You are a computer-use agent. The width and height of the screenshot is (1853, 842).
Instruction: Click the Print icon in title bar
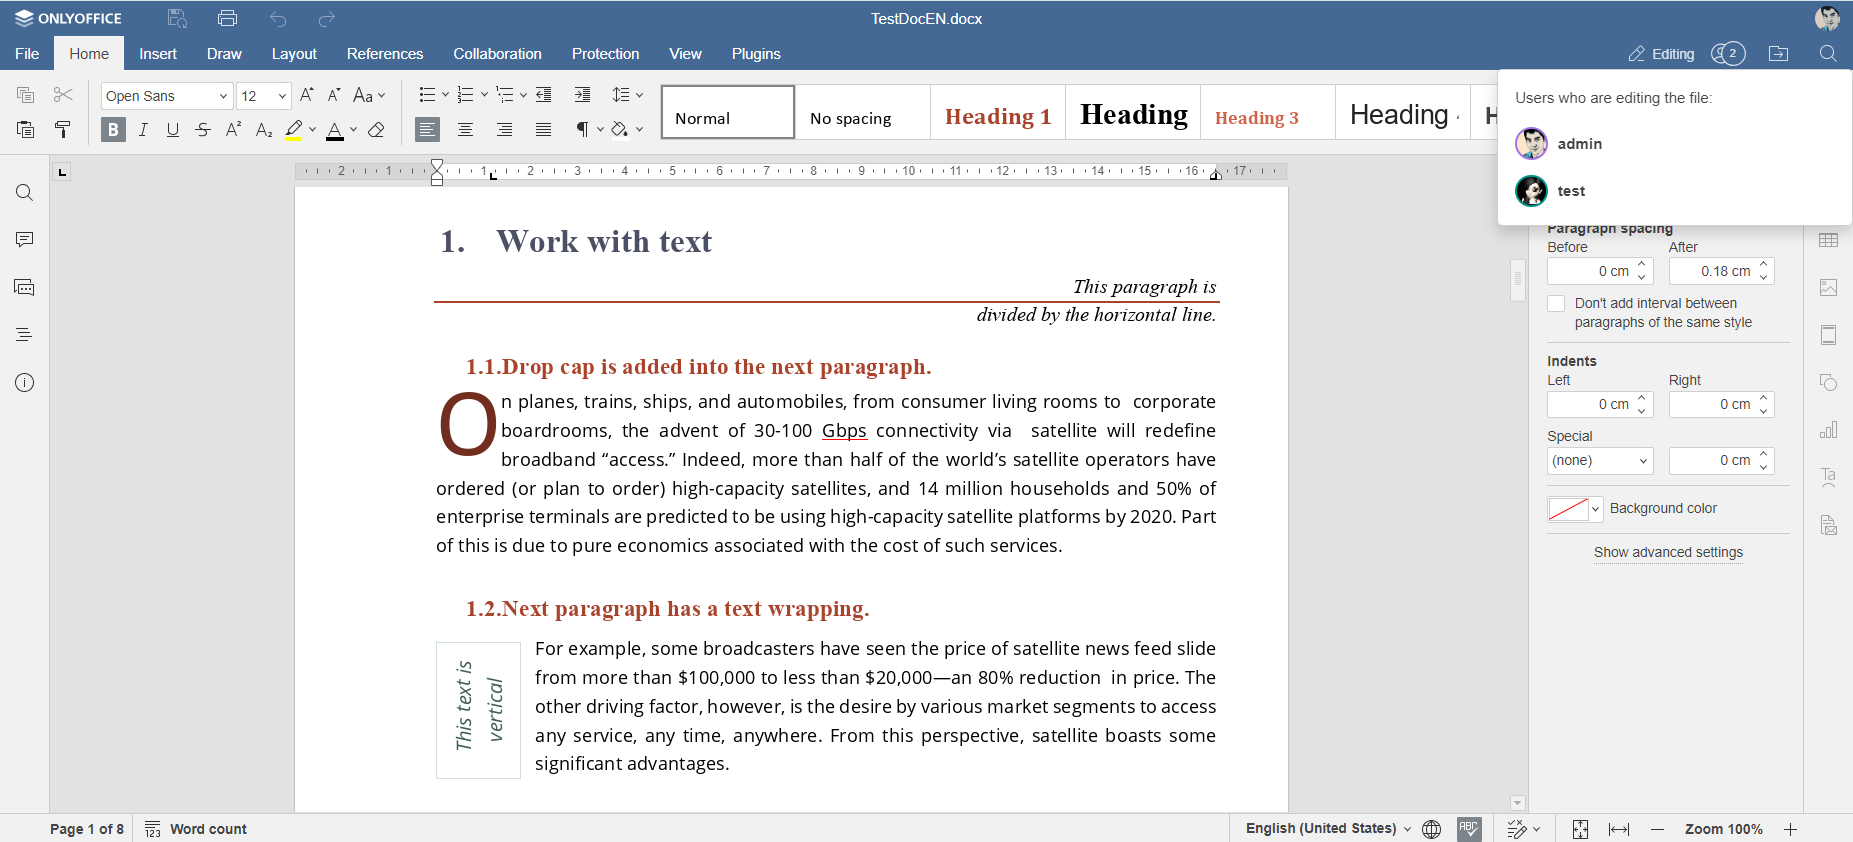[x=227, y=18]
